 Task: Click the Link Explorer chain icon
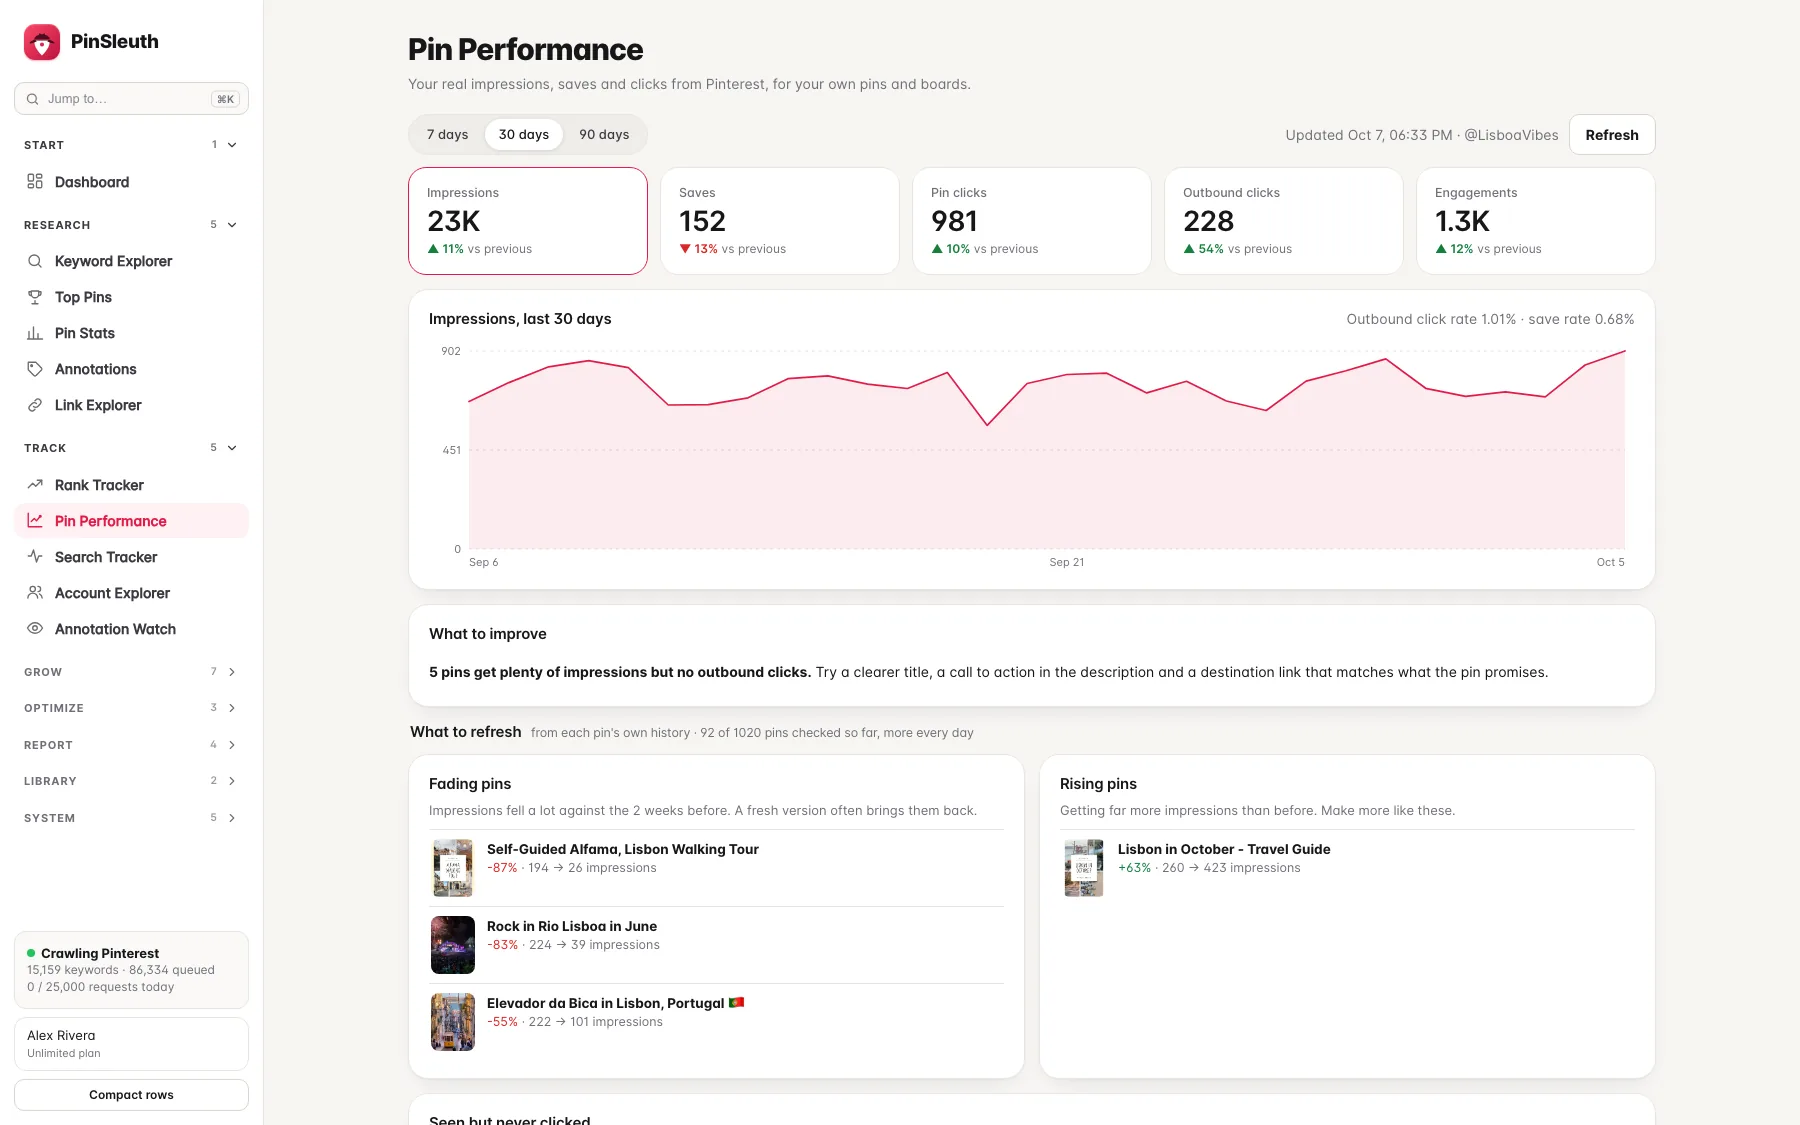[35, 405]
